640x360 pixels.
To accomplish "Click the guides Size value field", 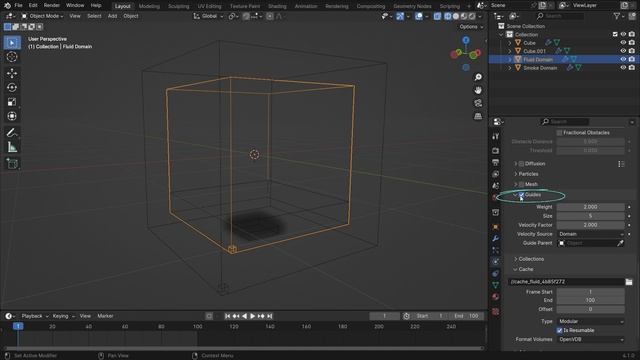I will coord(591,216).
